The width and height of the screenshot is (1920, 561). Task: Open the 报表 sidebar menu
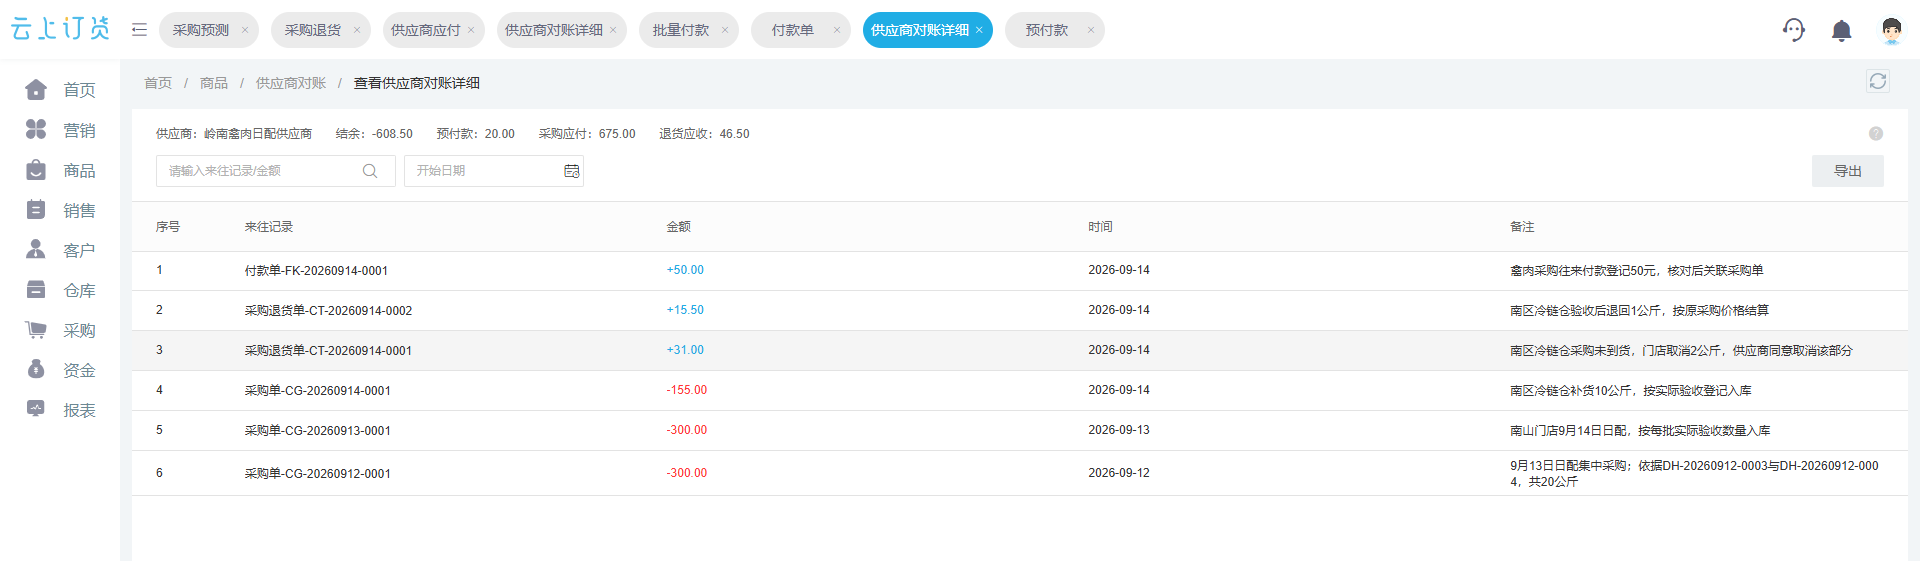(x=60, y=410)
